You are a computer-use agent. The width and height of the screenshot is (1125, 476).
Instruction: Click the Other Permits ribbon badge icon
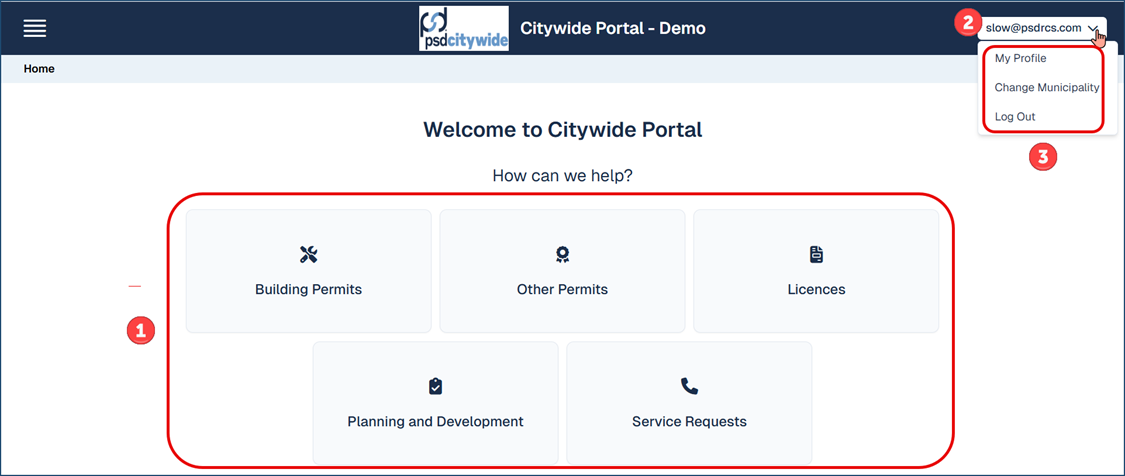(x=562, y=254)
